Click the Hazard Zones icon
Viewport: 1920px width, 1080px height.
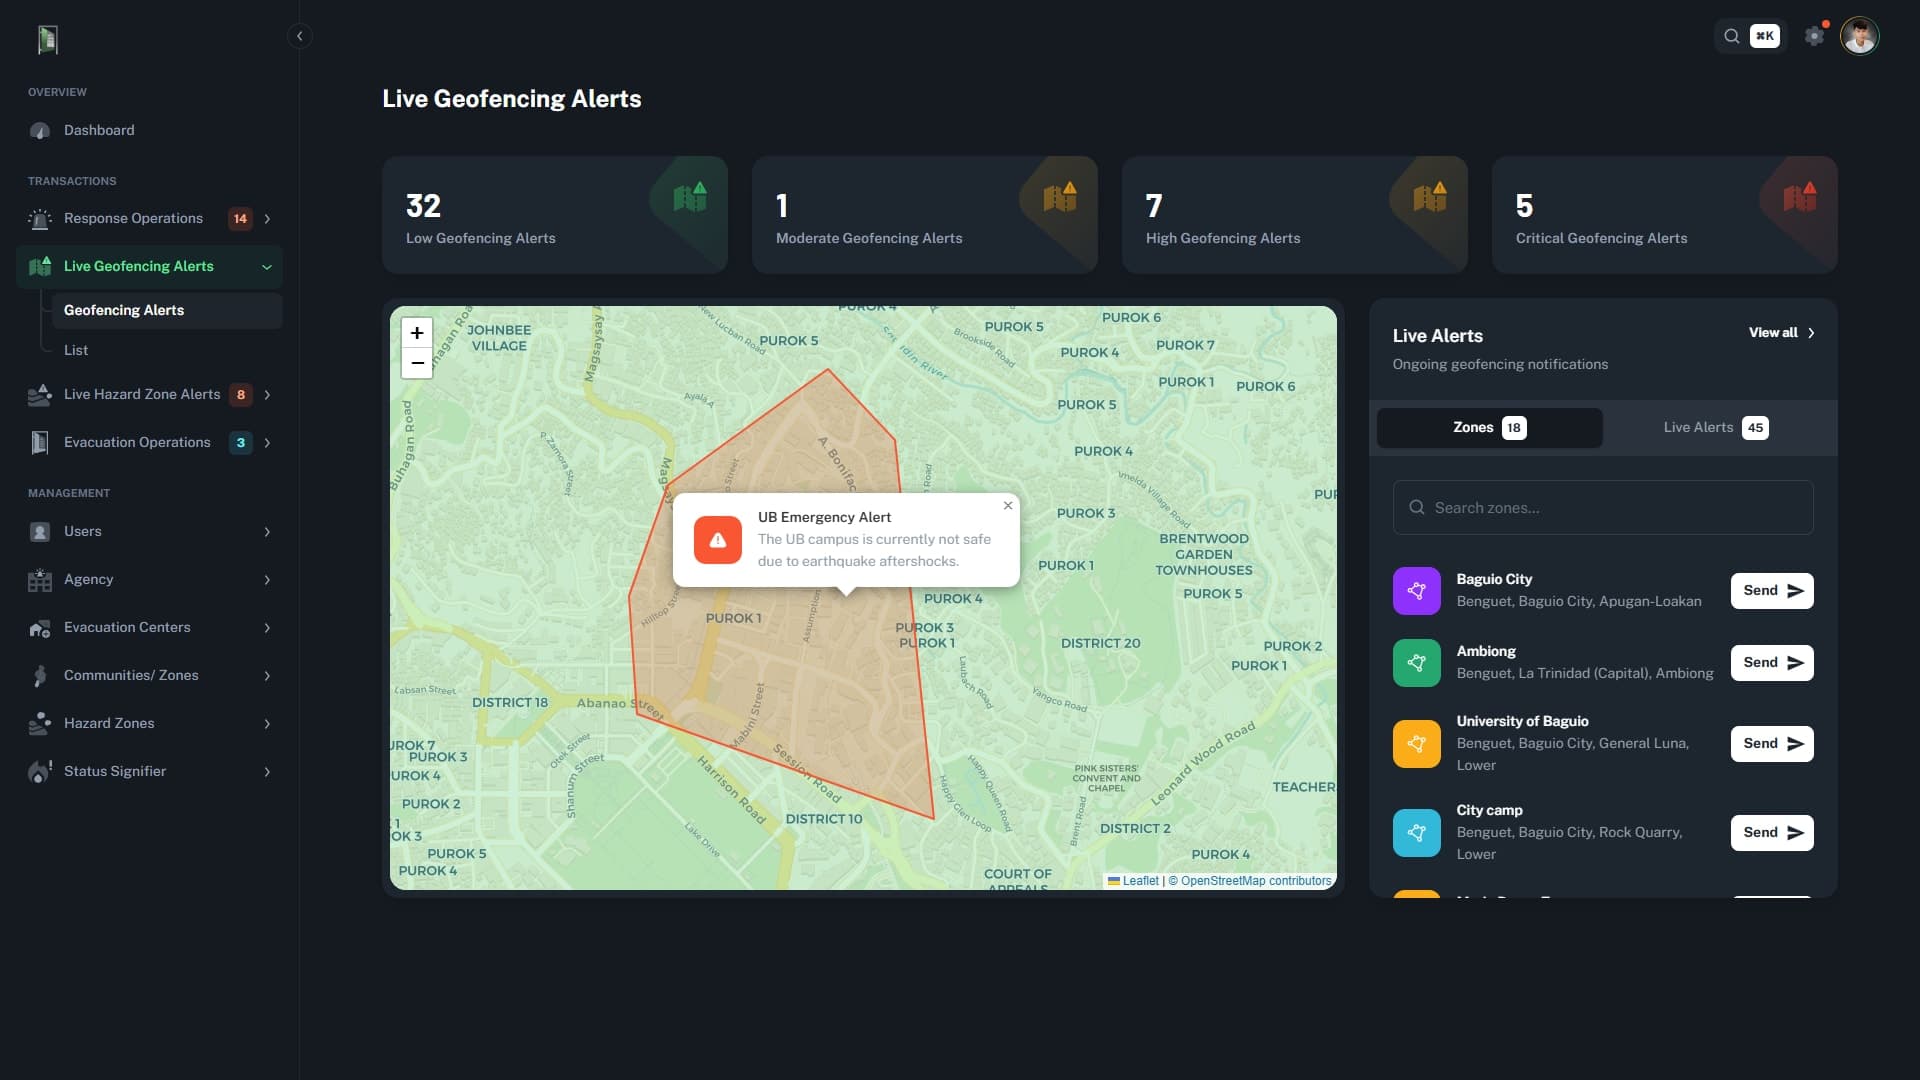tap(40, 724)
